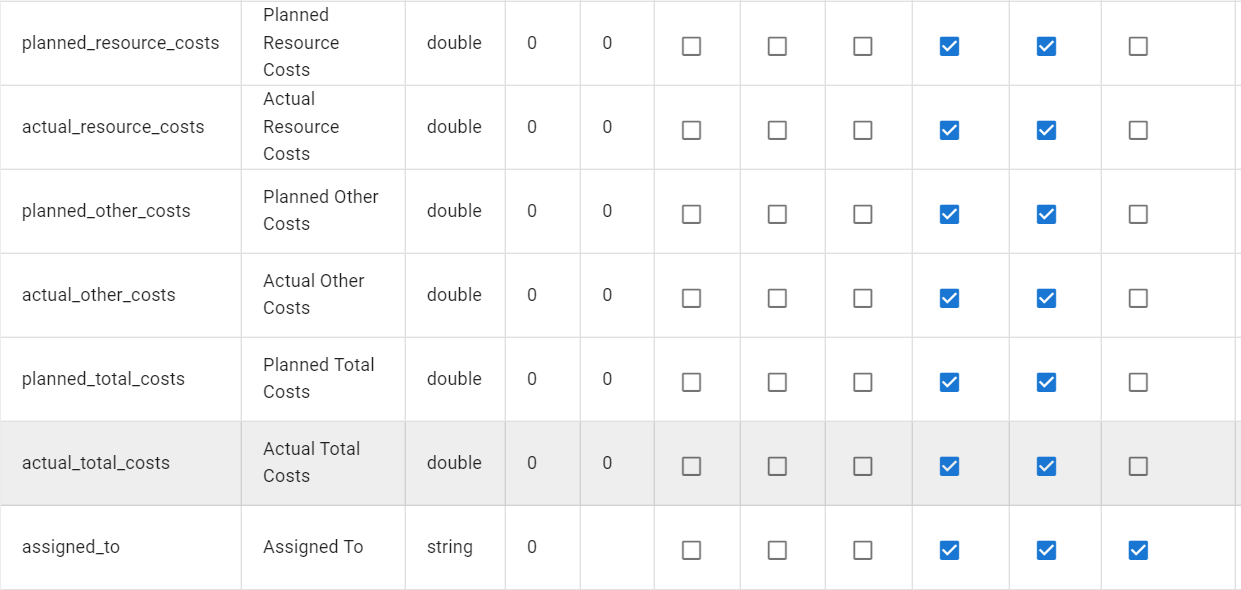Tick last checkbox in actual_resource_costs row
Screen dimensions: 1241x590
click(x=1138, y=130)
